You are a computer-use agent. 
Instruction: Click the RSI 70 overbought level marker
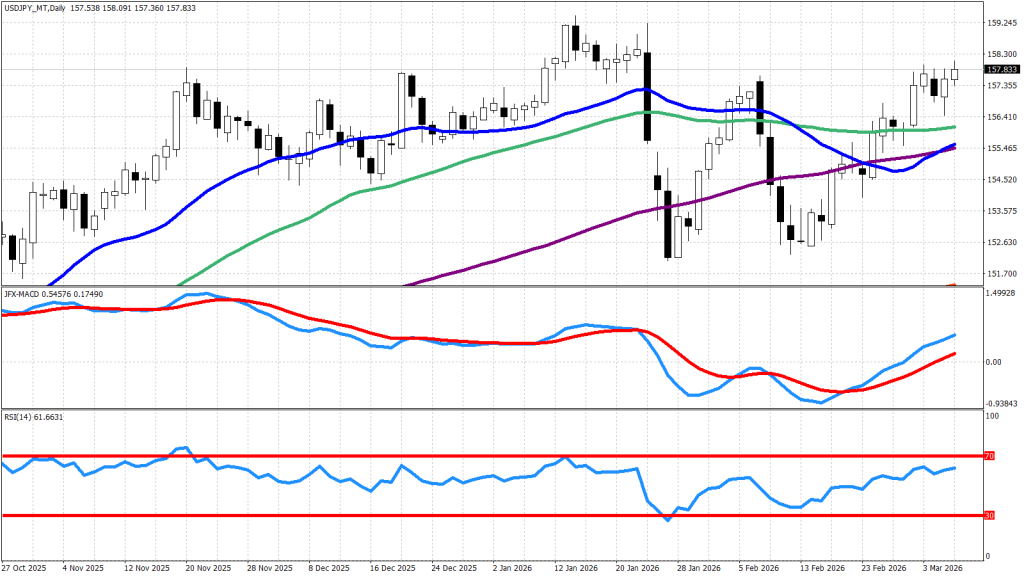click(990, 456)
